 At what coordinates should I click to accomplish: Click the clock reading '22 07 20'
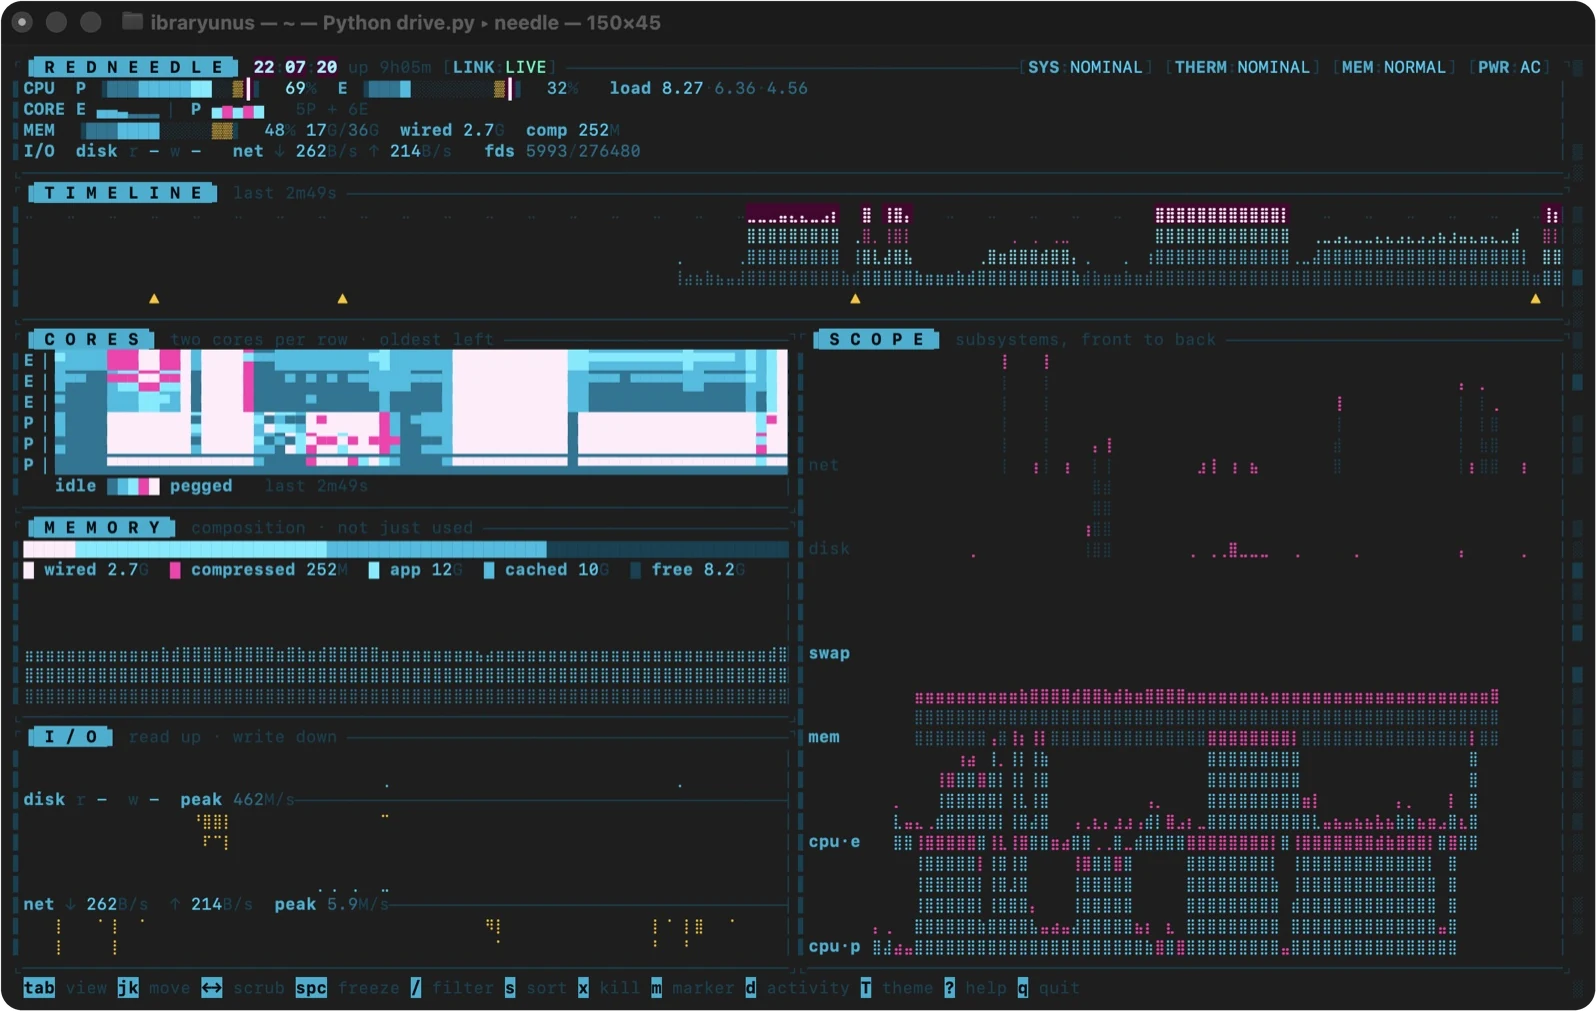point(295,67)
